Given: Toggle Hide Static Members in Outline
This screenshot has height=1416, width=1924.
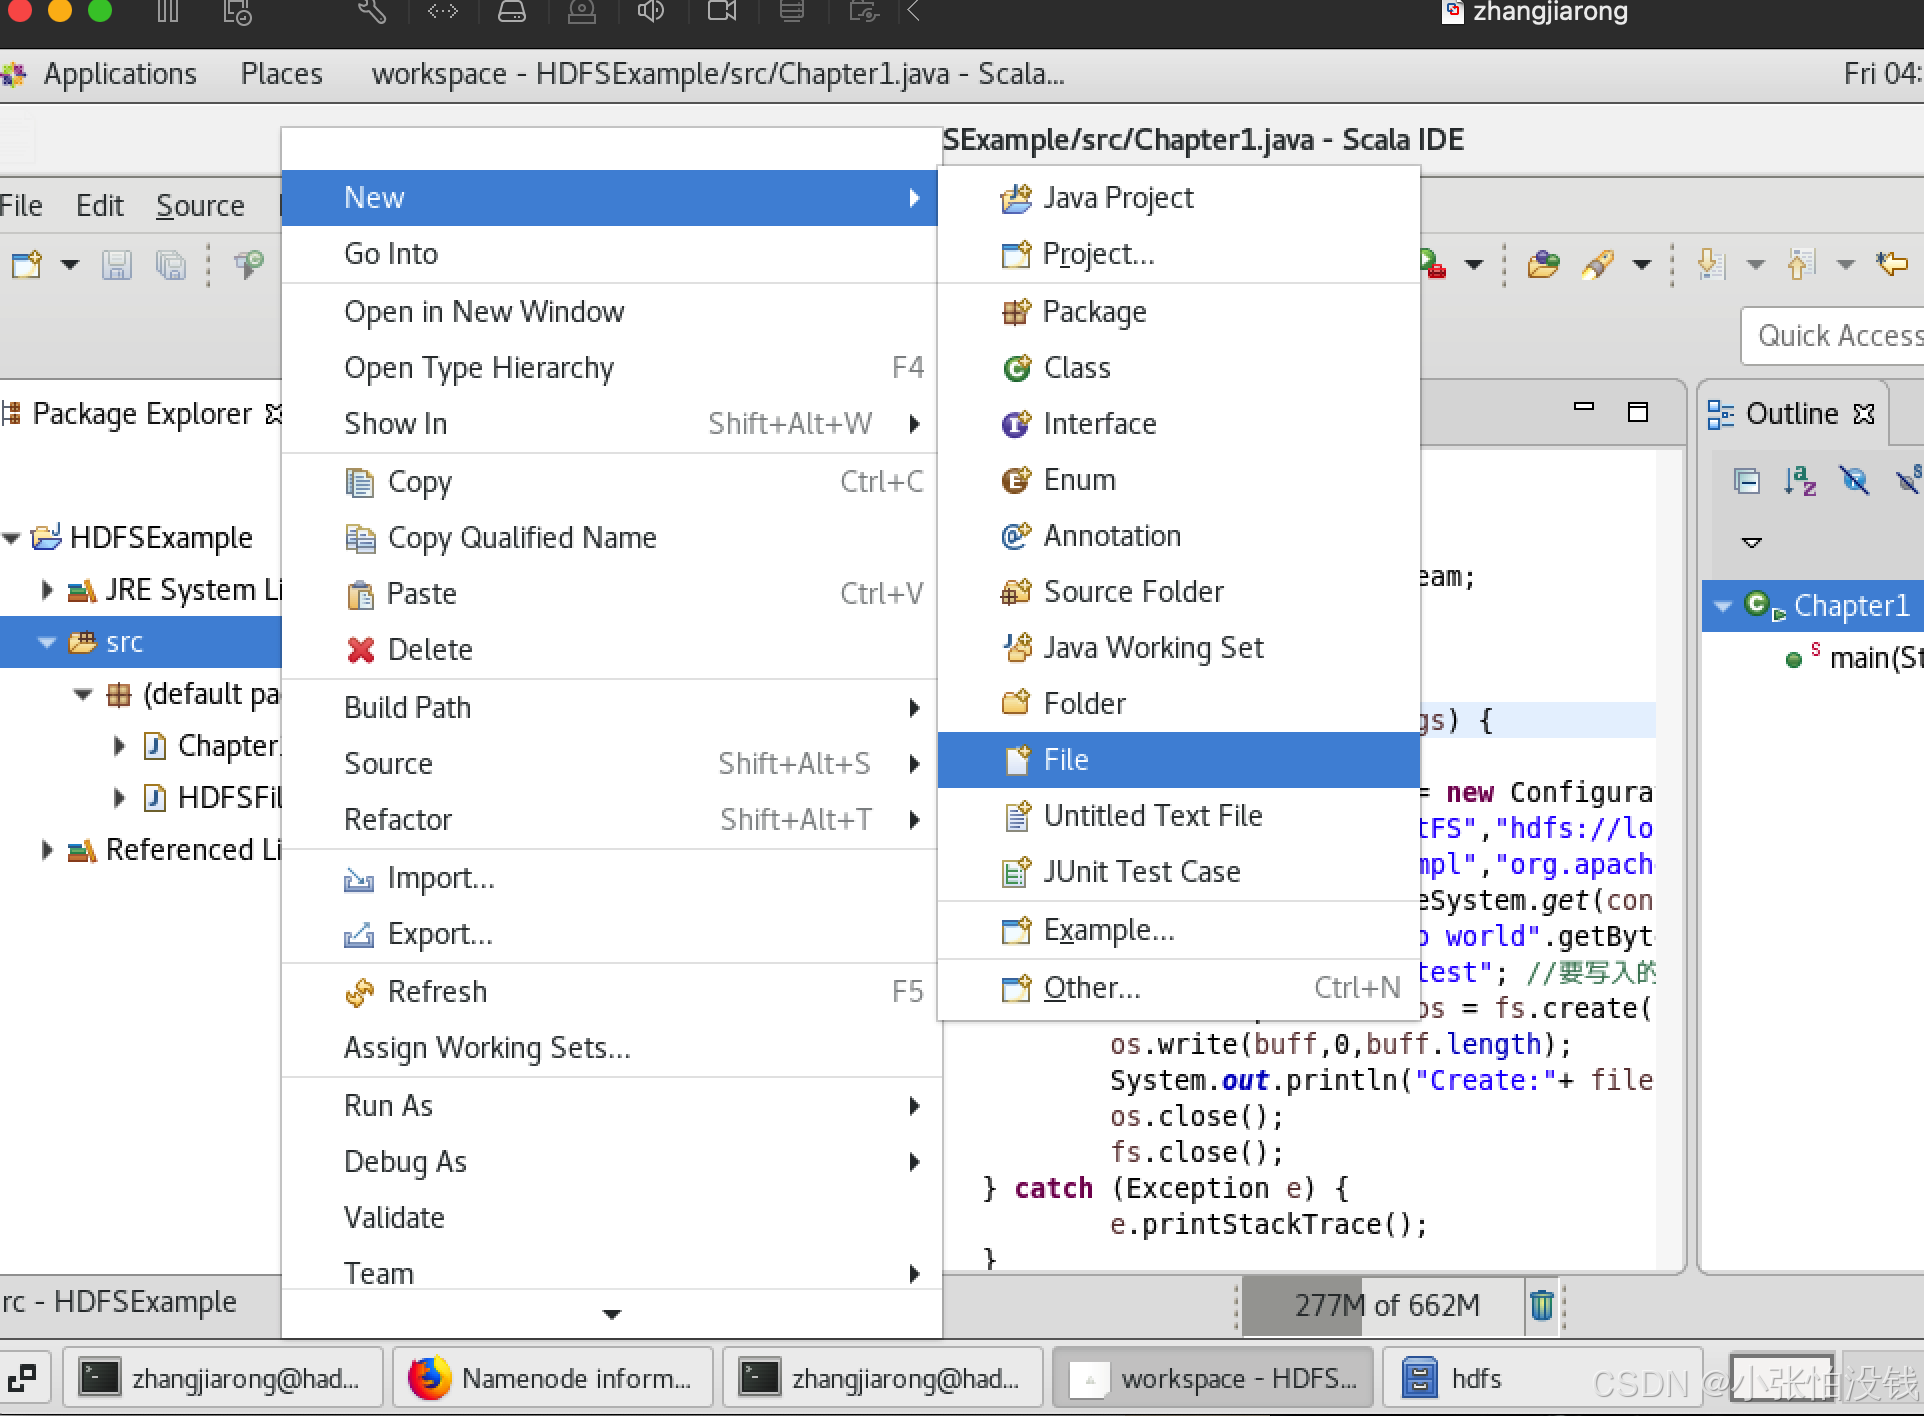Looking at the screenshot, I should [x=1909, y=481].
